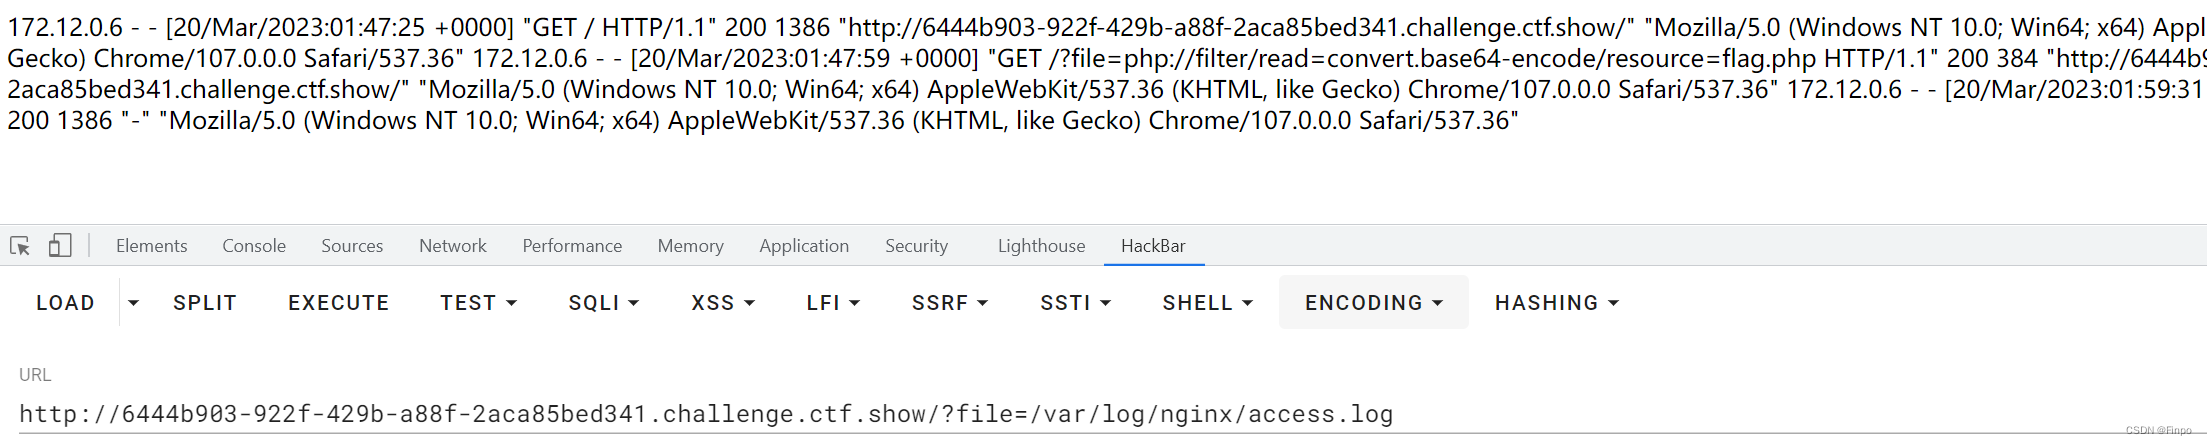The width and height of the screenshot is (2207, 445).
Task: Activate the inspect element picker icon
Action: coord(20,246)
